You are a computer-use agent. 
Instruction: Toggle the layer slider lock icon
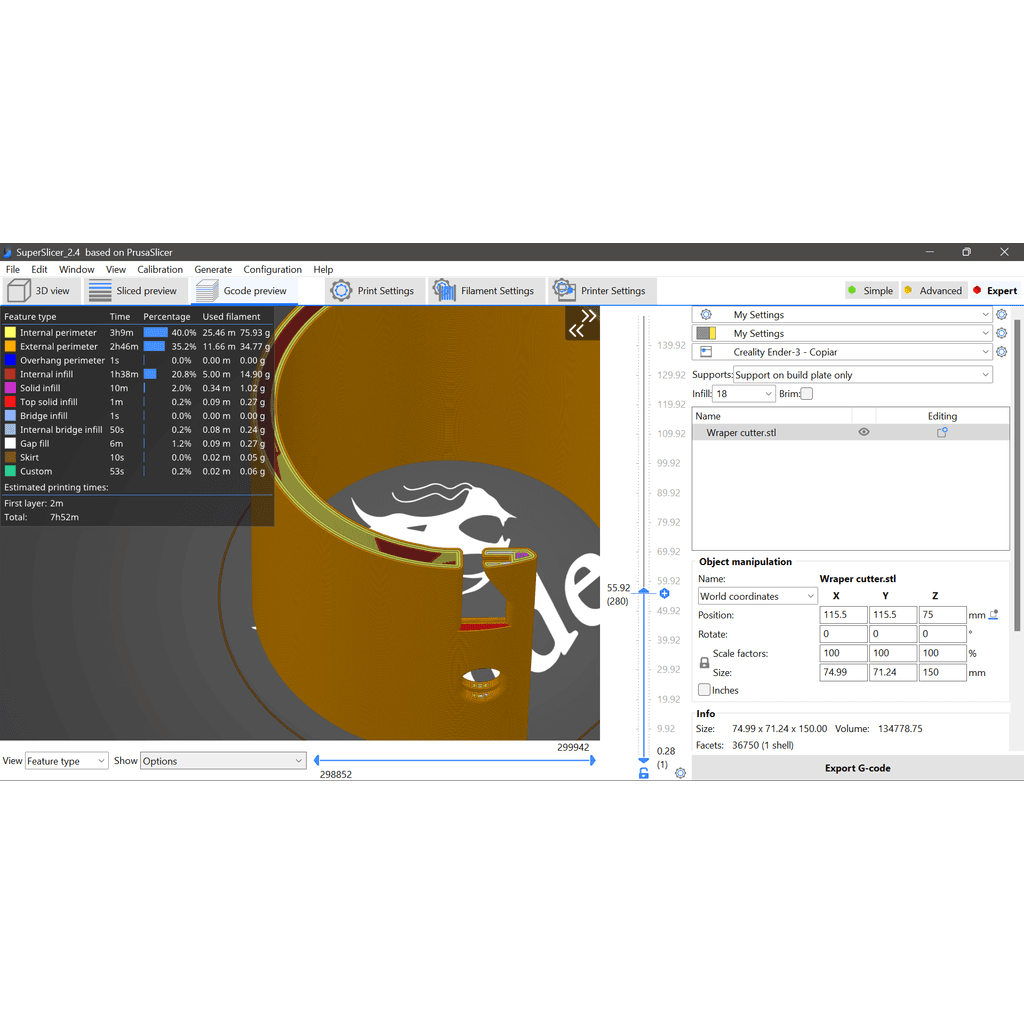pyautogui.click(x=643, y=773)
